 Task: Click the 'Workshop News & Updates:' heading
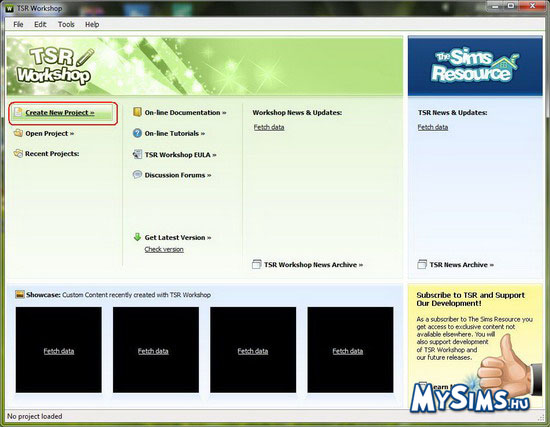coord(297,113)
